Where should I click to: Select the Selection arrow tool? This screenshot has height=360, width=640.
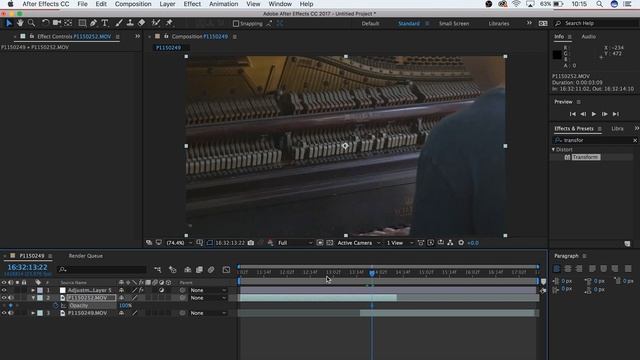9,23
